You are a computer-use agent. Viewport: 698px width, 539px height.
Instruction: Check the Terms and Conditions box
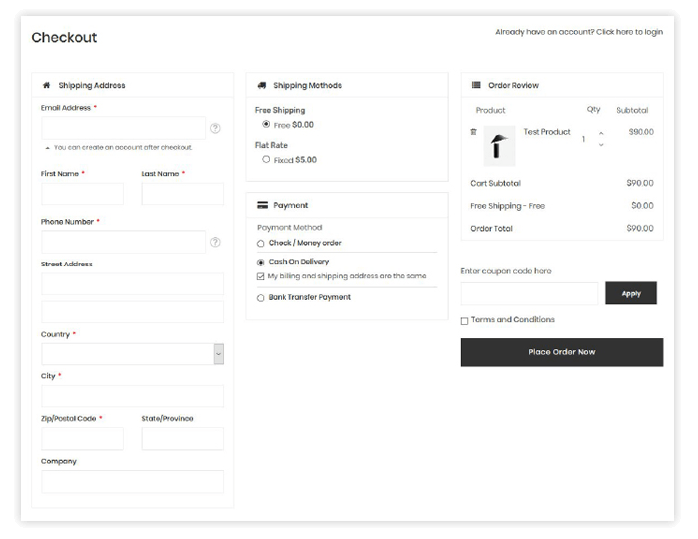464,320
